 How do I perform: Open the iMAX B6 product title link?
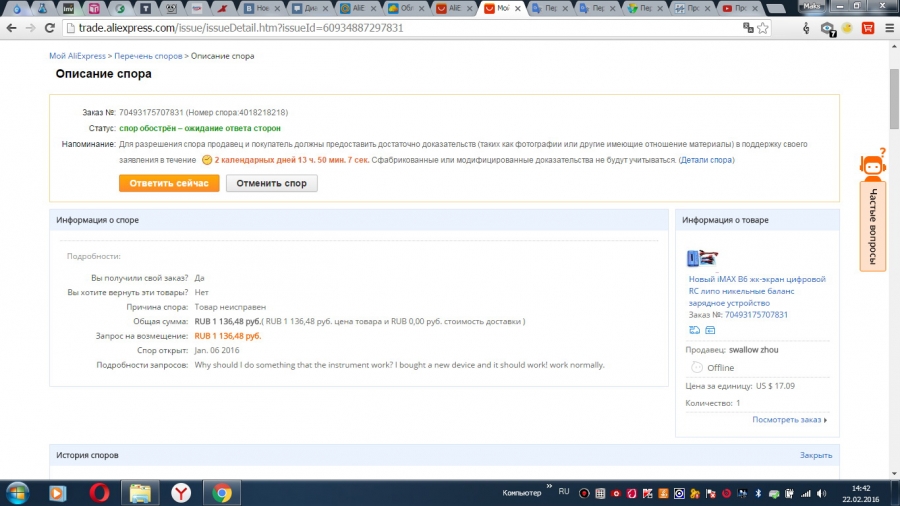(x=756, y=291)
